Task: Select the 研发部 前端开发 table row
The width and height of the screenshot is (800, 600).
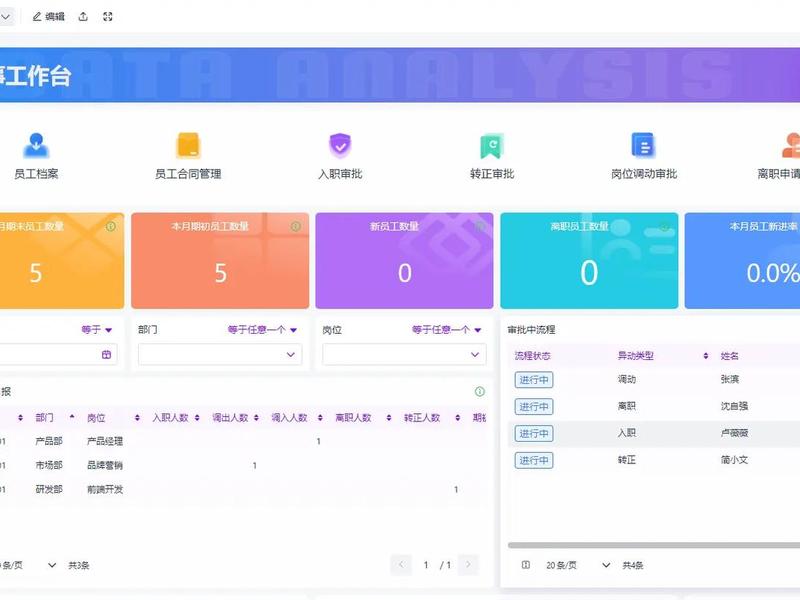Action: pos(243,489)
